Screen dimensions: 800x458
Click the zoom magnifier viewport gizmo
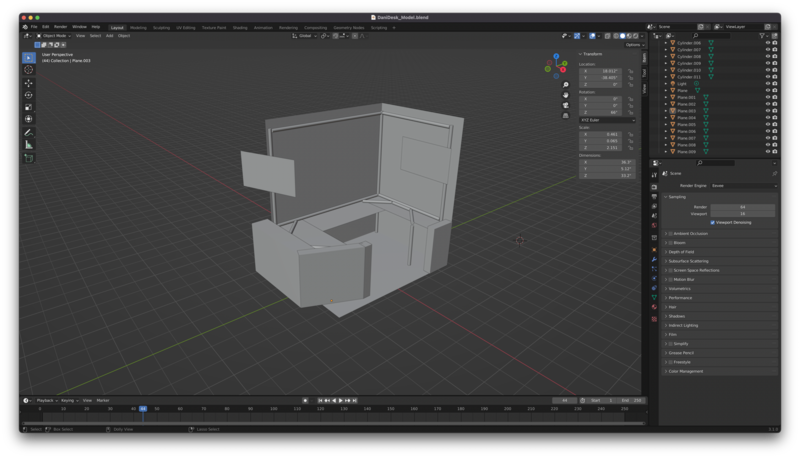click(566, 85)
